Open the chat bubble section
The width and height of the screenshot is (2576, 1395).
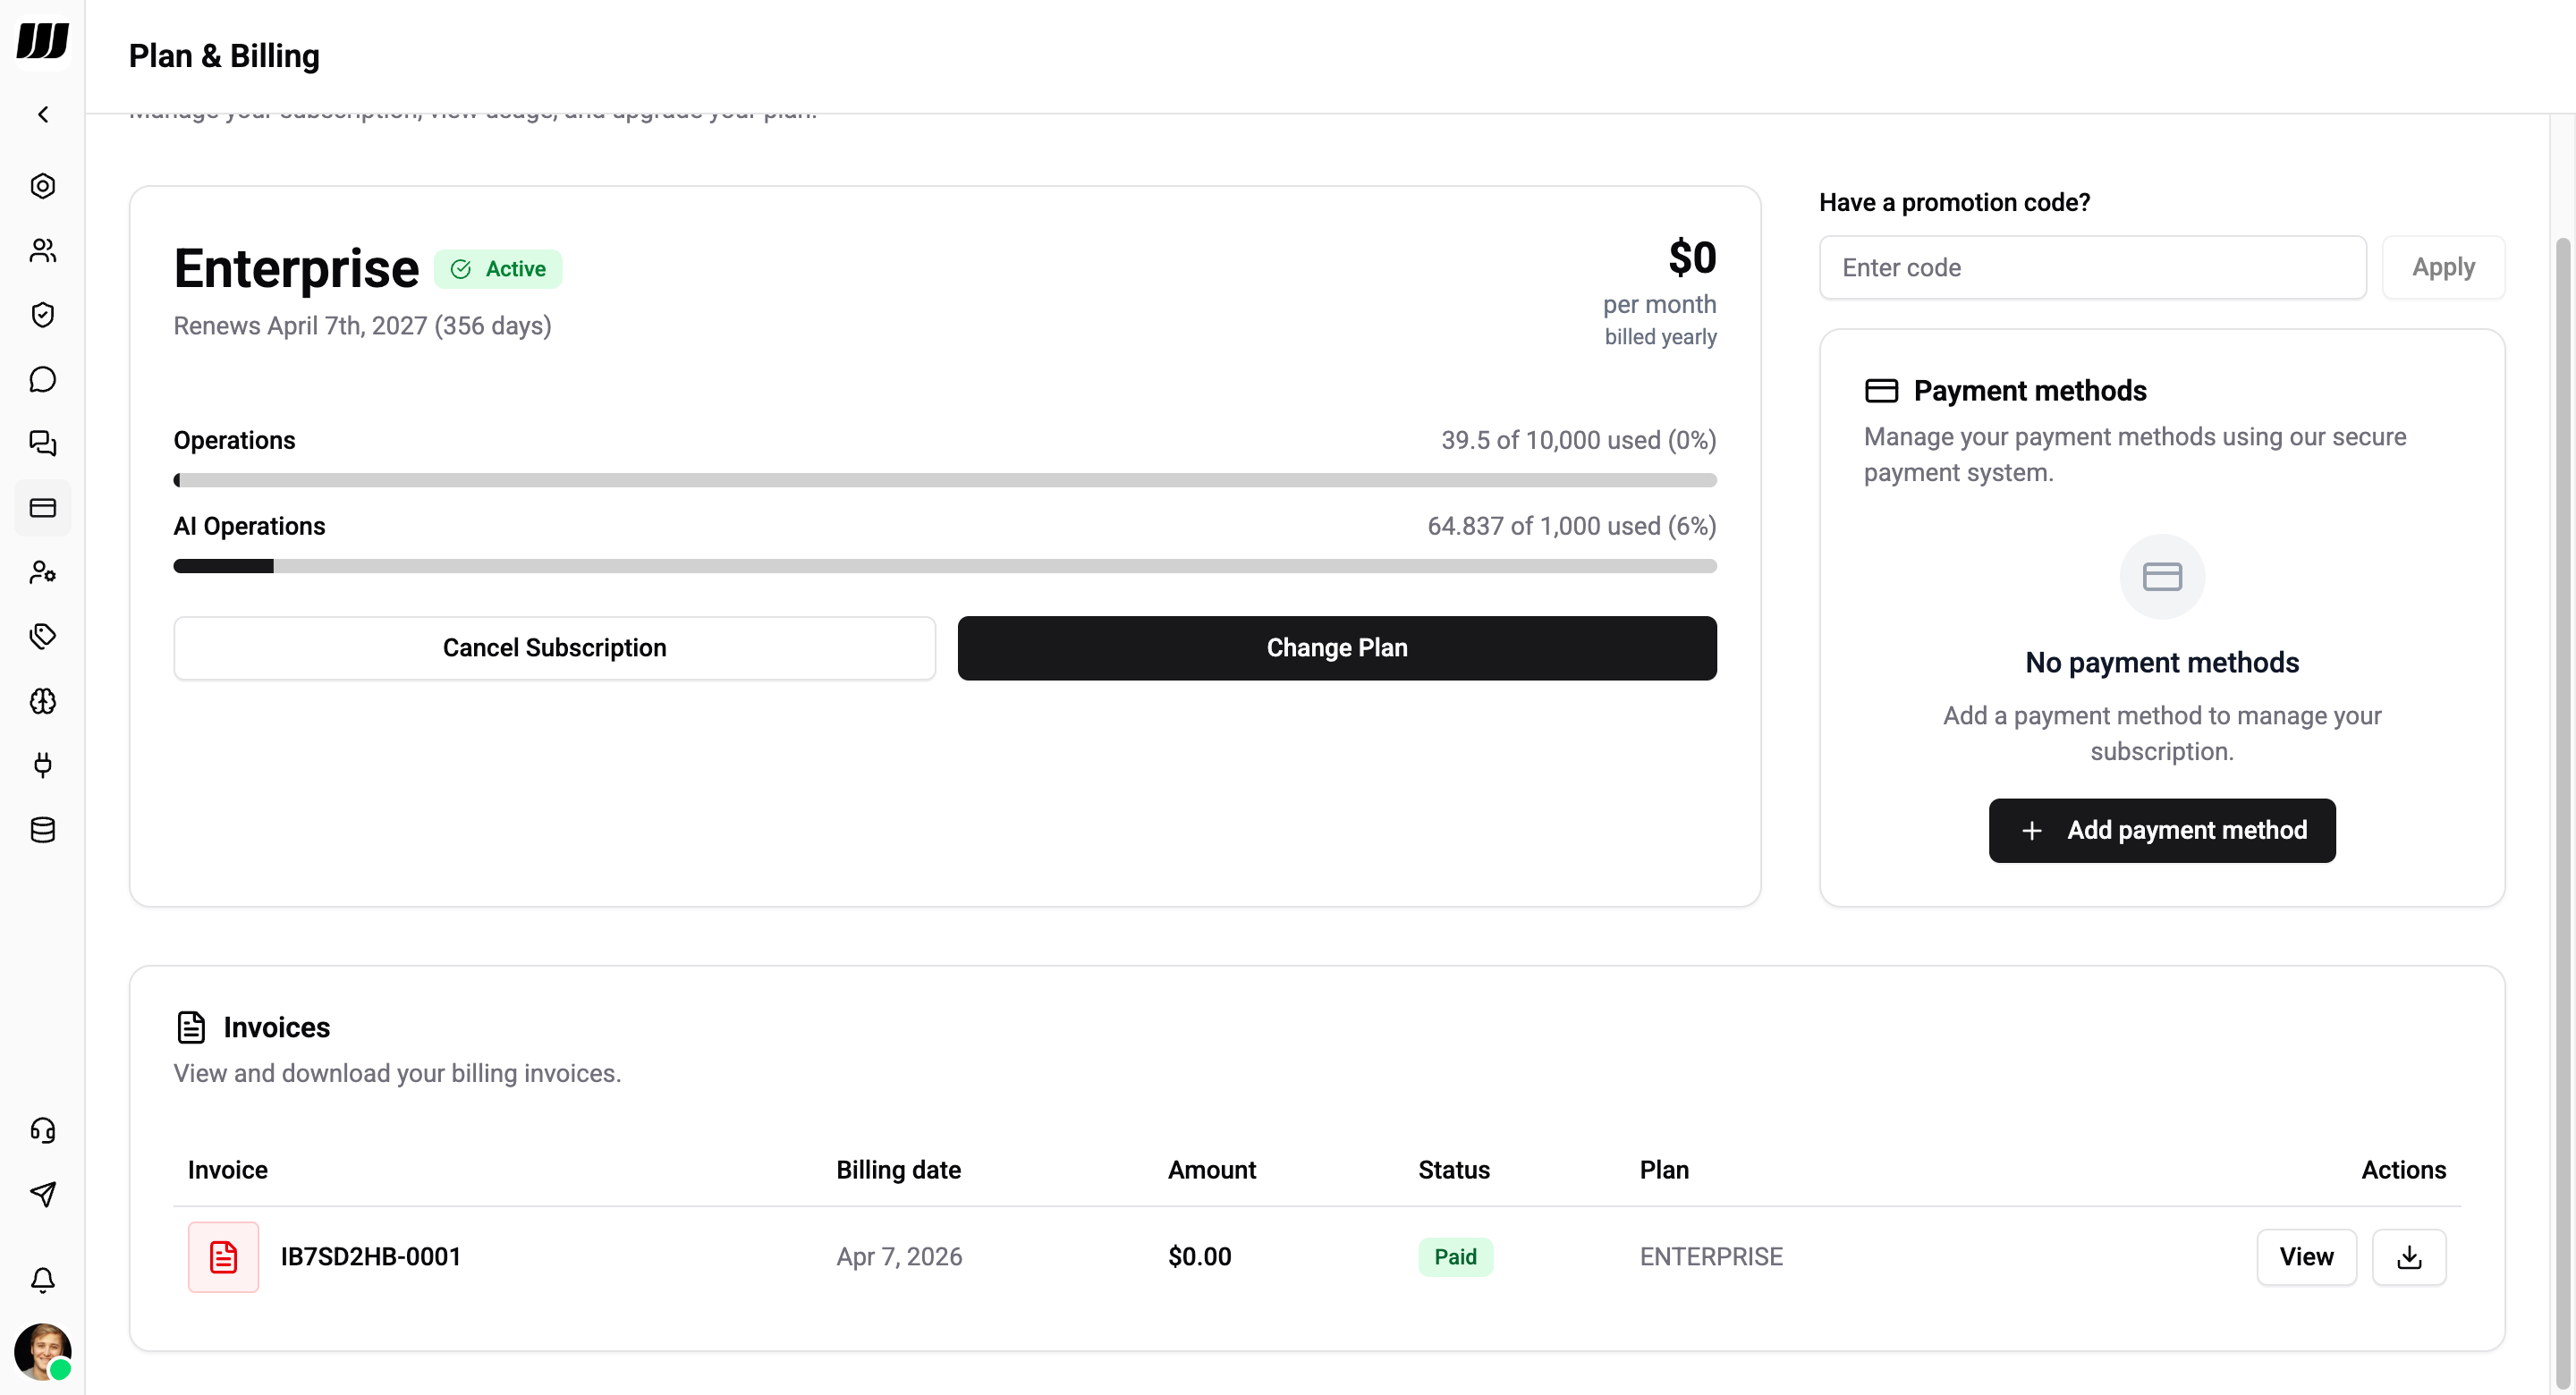[43, 379]
